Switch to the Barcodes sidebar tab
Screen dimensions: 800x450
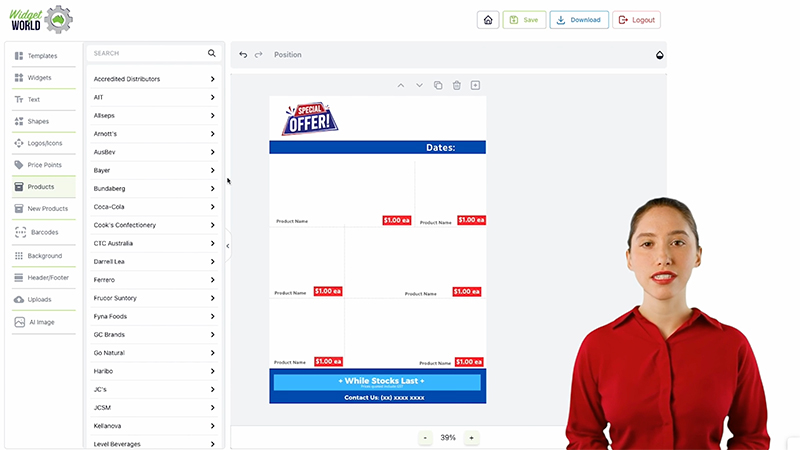[x=44, y=232]
